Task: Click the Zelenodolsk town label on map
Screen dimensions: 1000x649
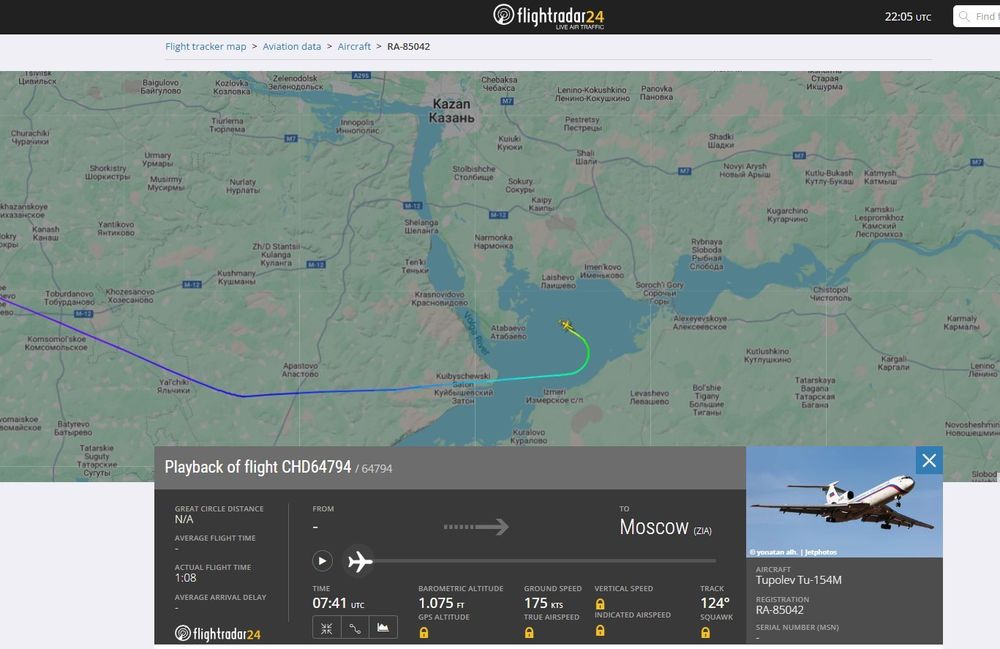Action: click(x=295, y=82)
